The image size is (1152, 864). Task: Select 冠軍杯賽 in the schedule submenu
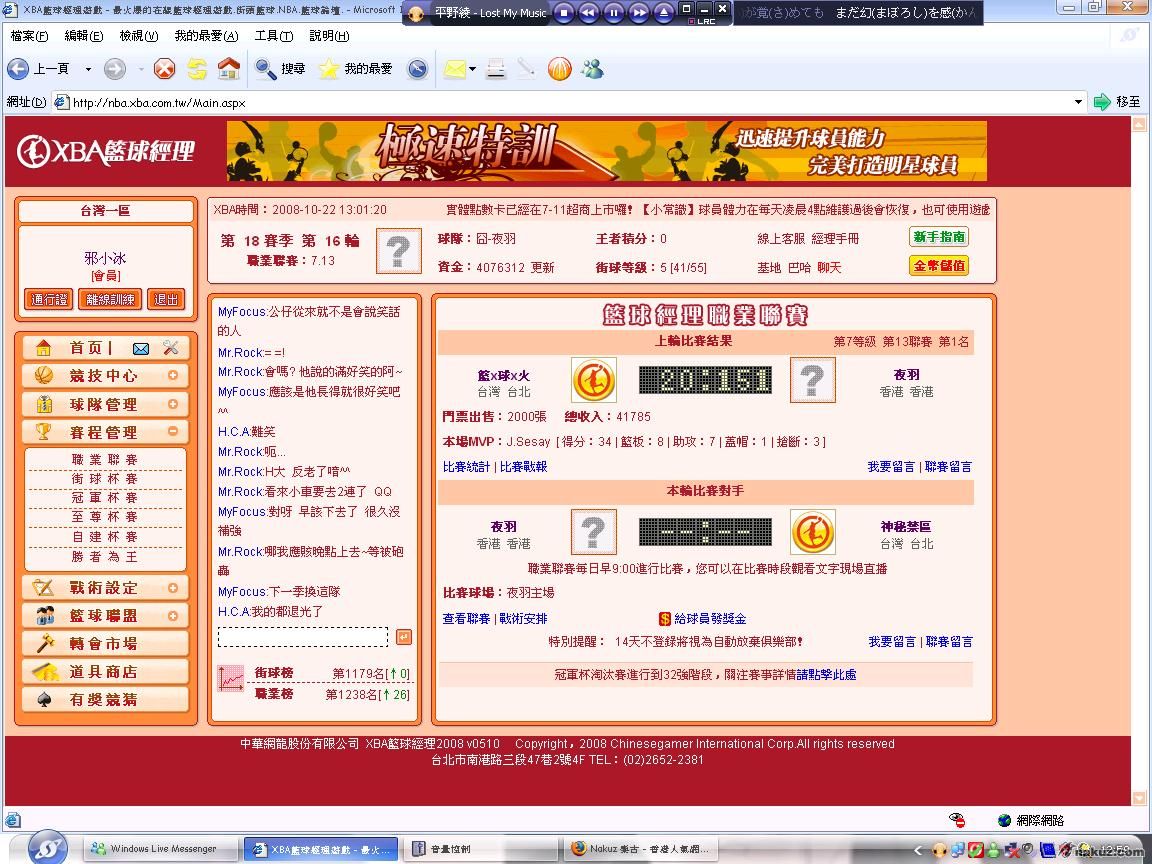point(105,498)
